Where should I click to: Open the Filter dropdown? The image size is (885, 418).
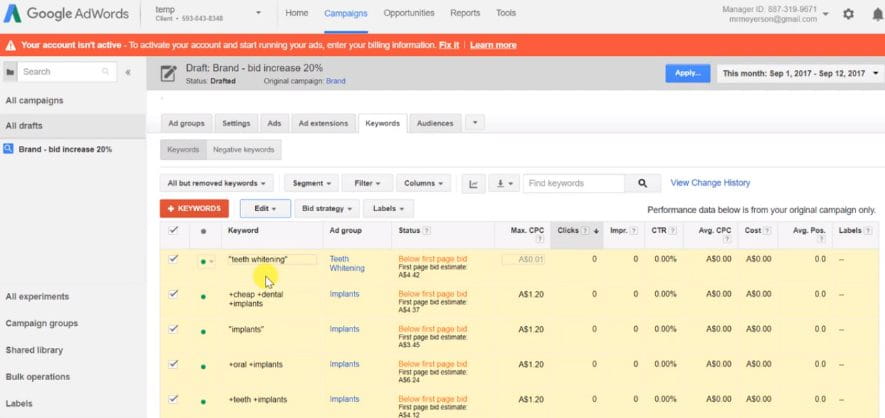pos(367,183)
